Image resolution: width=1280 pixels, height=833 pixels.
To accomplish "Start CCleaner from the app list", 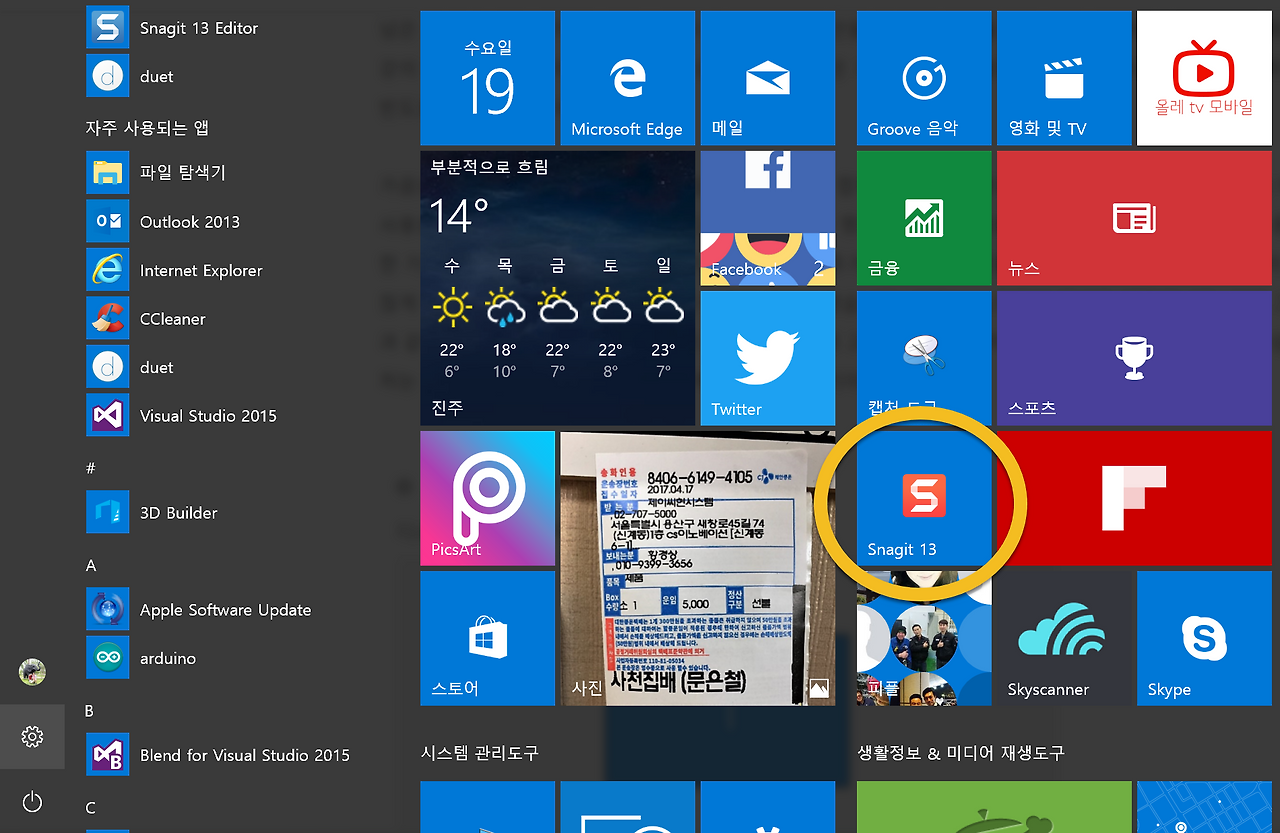I will pyautogui.click(x=147, y=319).
